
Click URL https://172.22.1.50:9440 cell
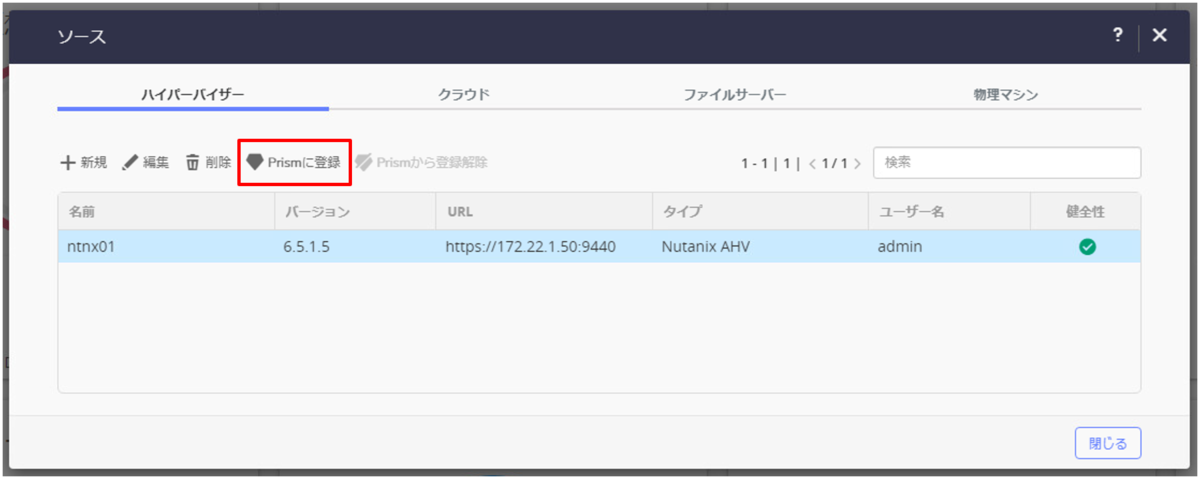click(530, 247)
